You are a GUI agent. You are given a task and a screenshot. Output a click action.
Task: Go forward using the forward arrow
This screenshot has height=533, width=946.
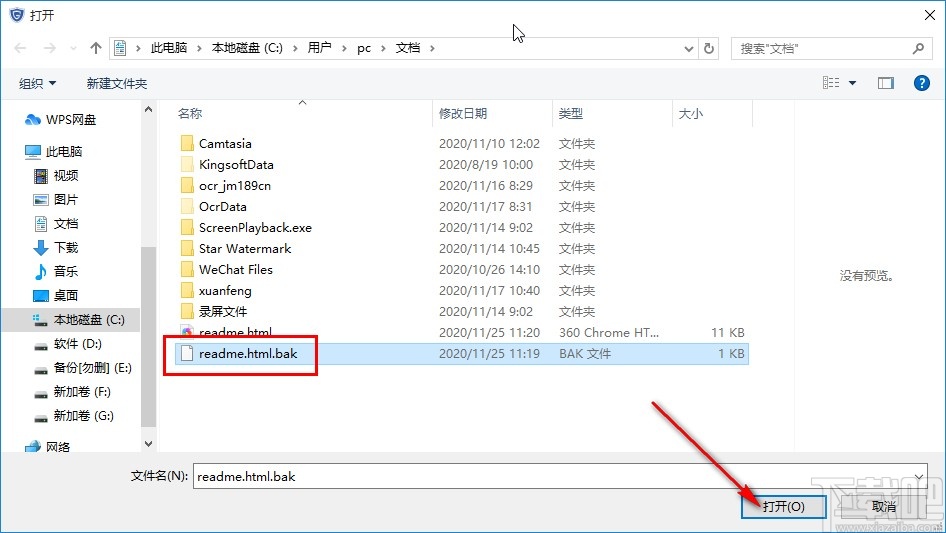[49, 48]
